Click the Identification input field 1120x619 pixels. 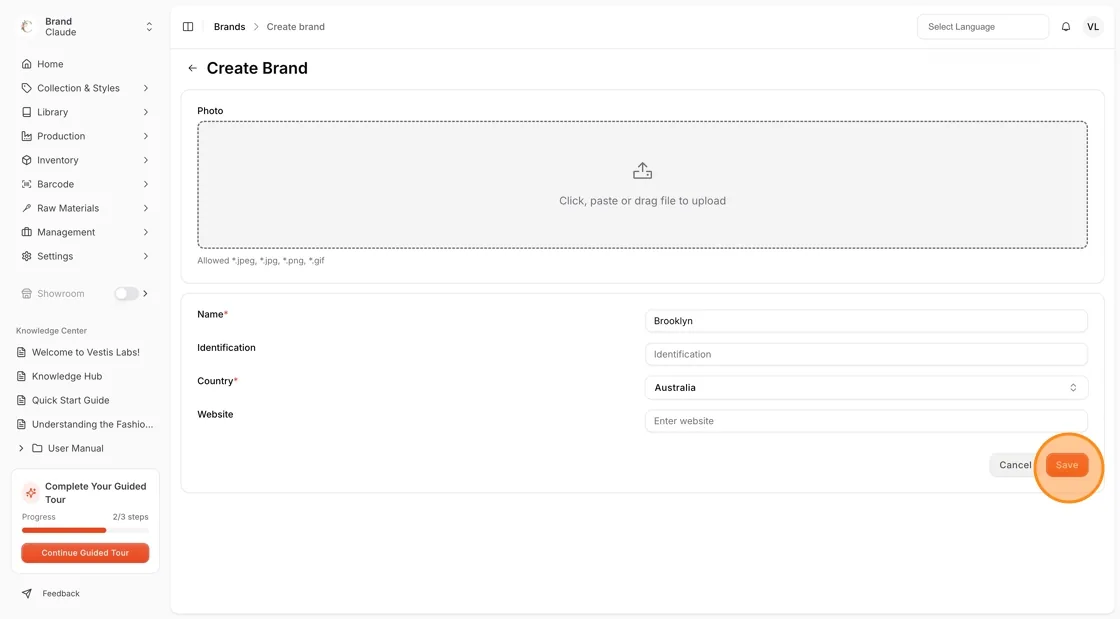(x=866, y=354)
